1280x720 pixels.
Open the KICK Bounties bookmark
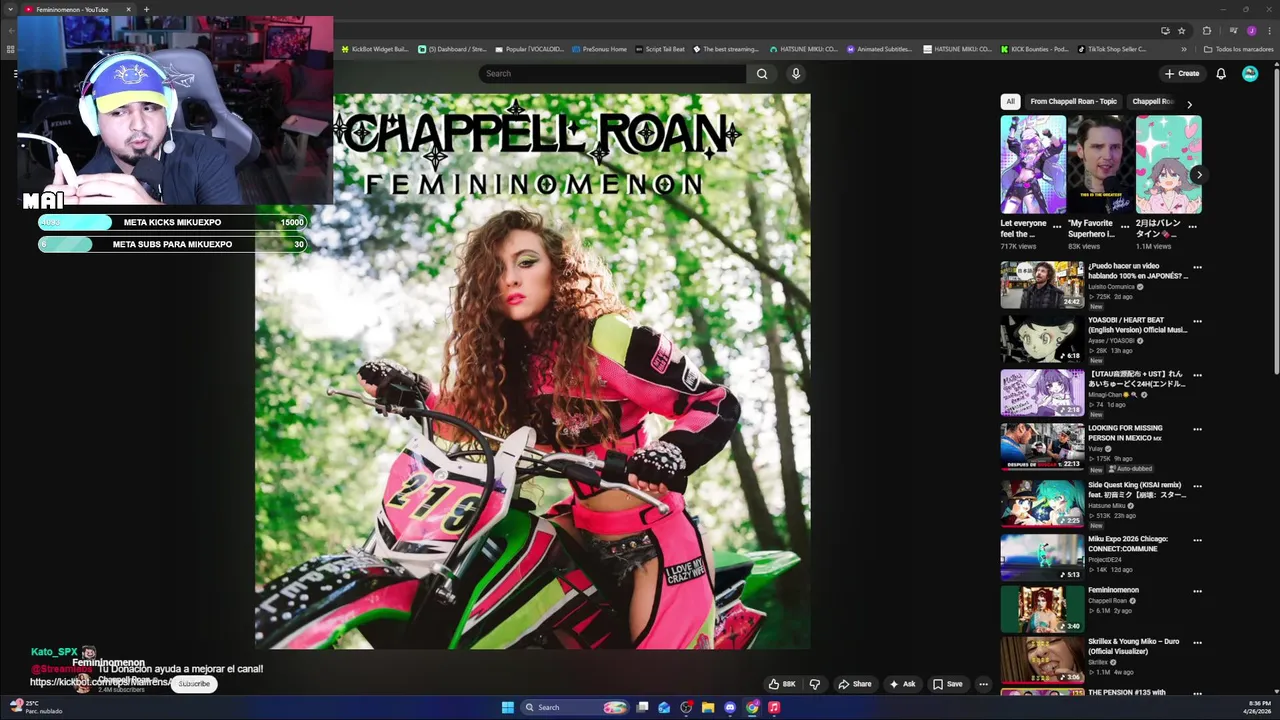tap(1034, 49)
